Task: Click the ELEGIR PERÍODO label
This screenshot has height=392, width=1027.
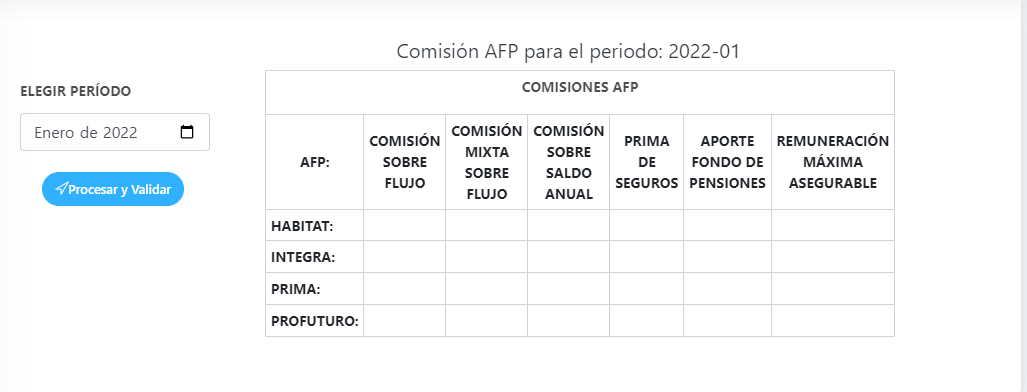Action: click(75, 92)
